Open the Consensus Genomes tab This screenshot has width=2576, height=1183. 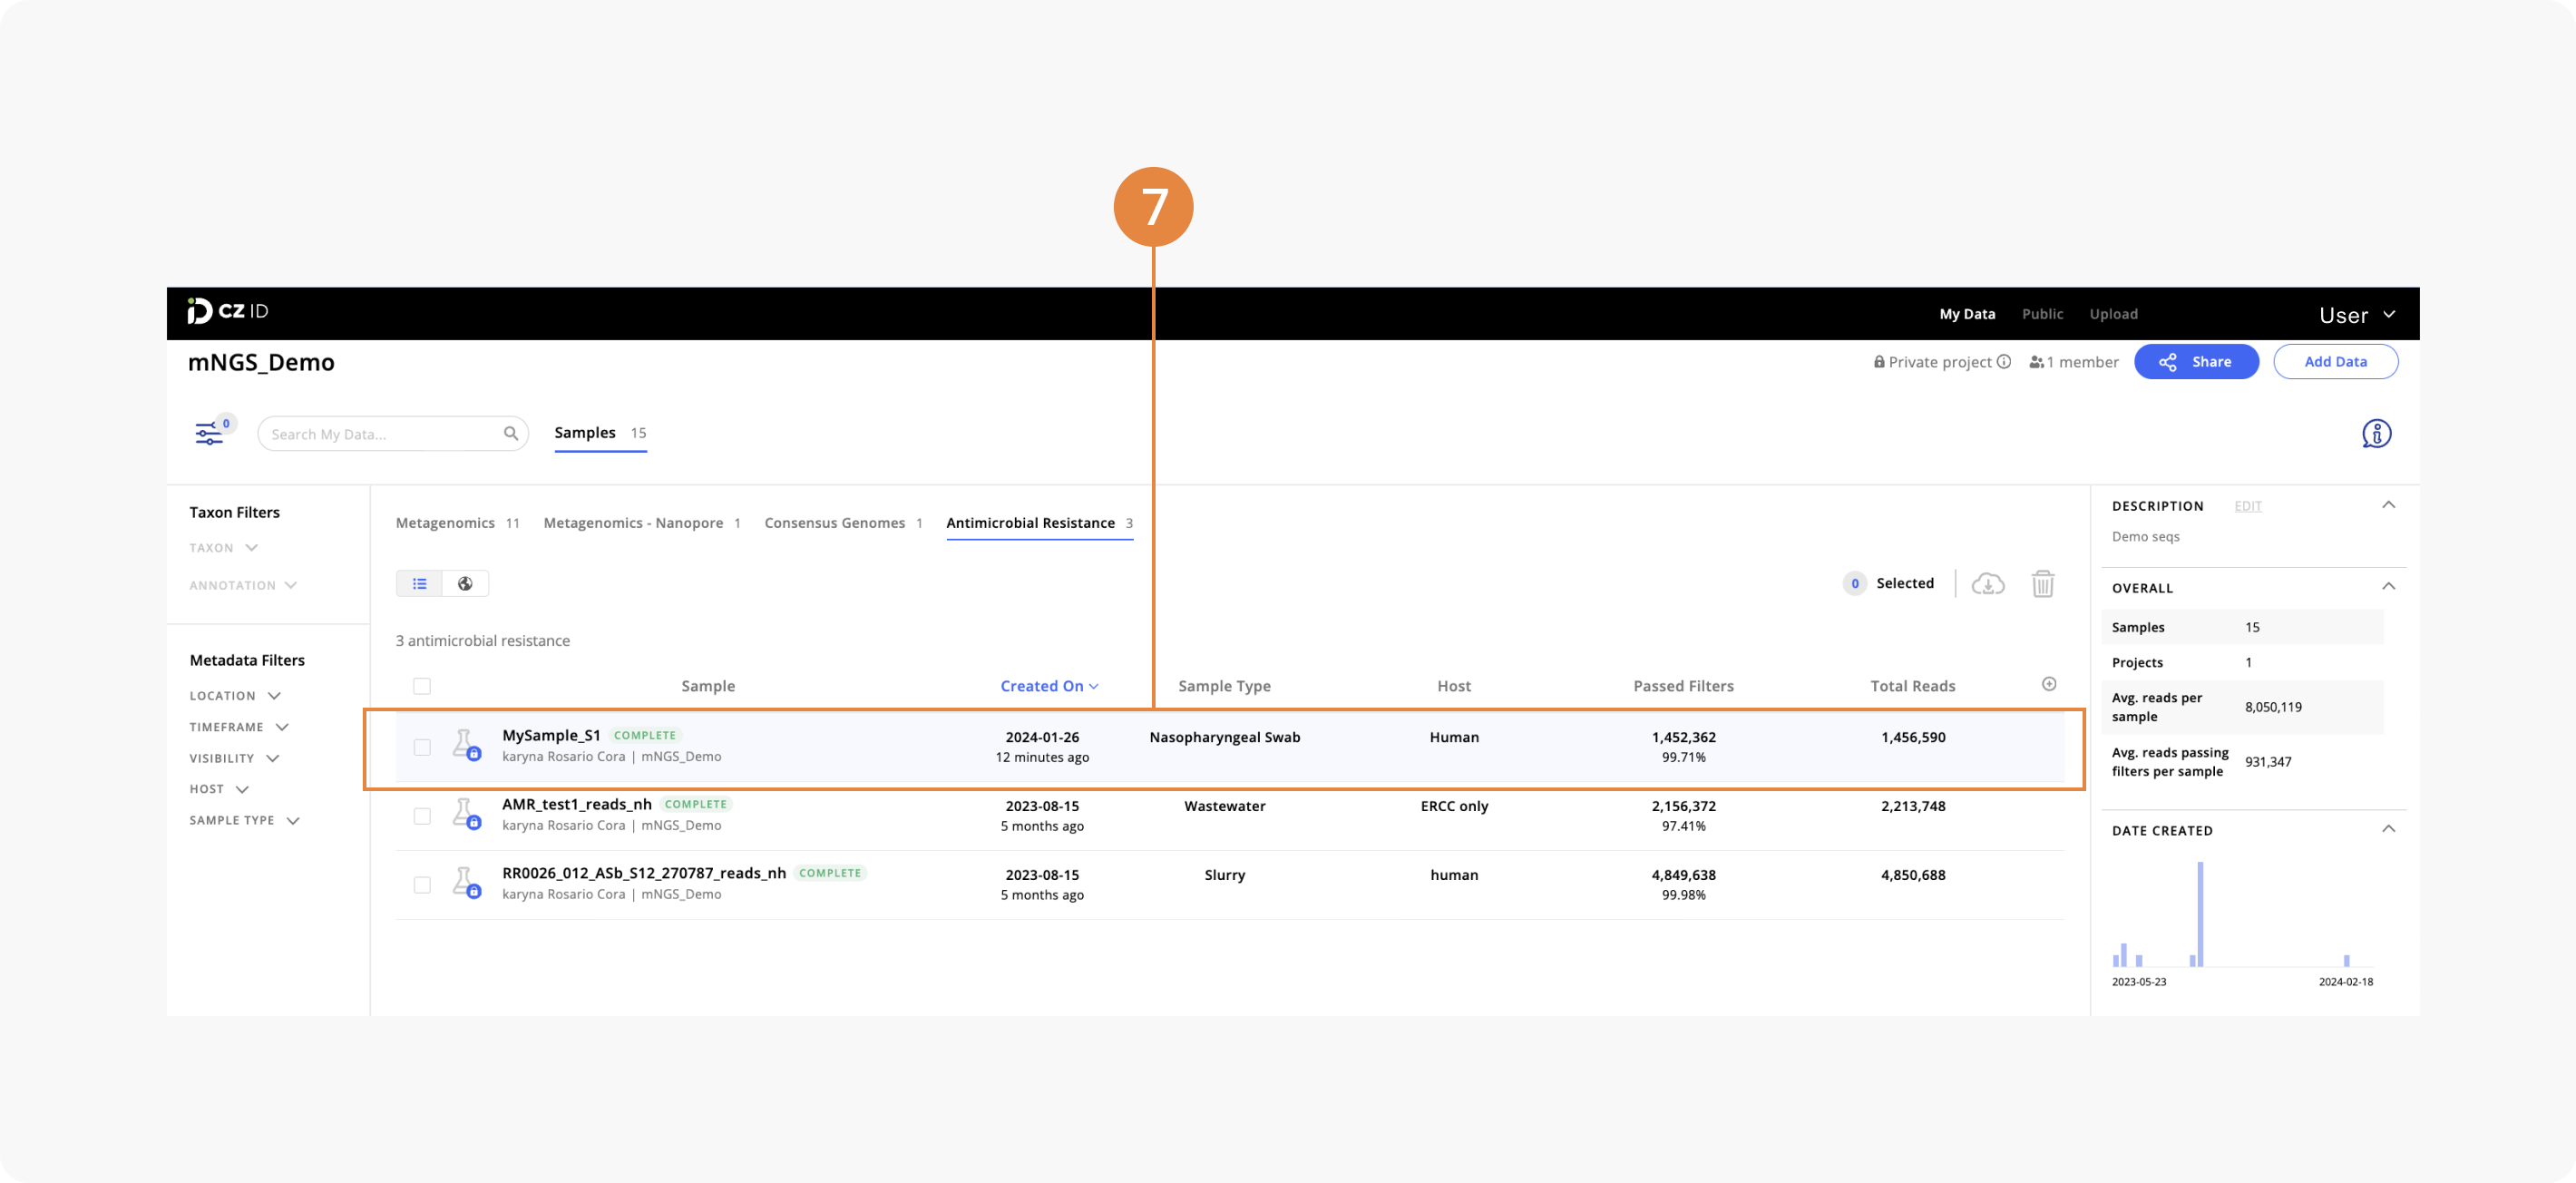[x=843, y=523]
